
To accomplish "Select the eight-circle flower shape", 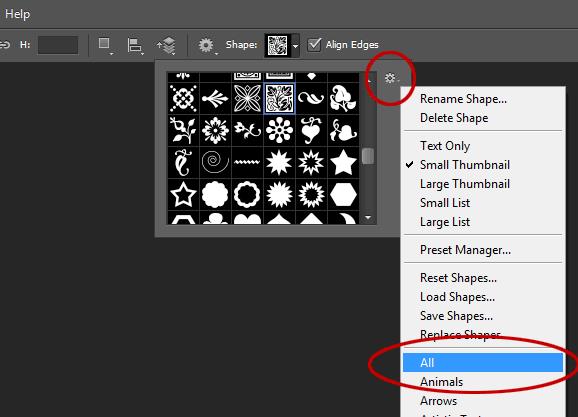I will coord(279,131).
